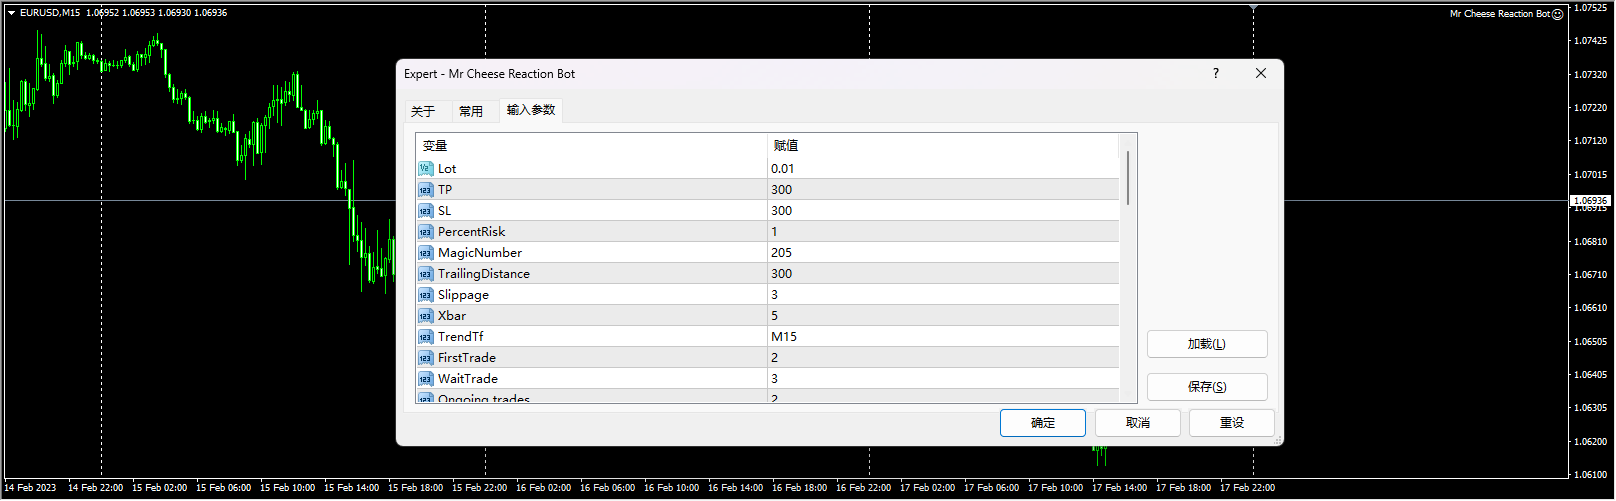Screen dimensions: 1616x501
Task: Click the 1.07525 price axis label
Action: coord(1590,8)
